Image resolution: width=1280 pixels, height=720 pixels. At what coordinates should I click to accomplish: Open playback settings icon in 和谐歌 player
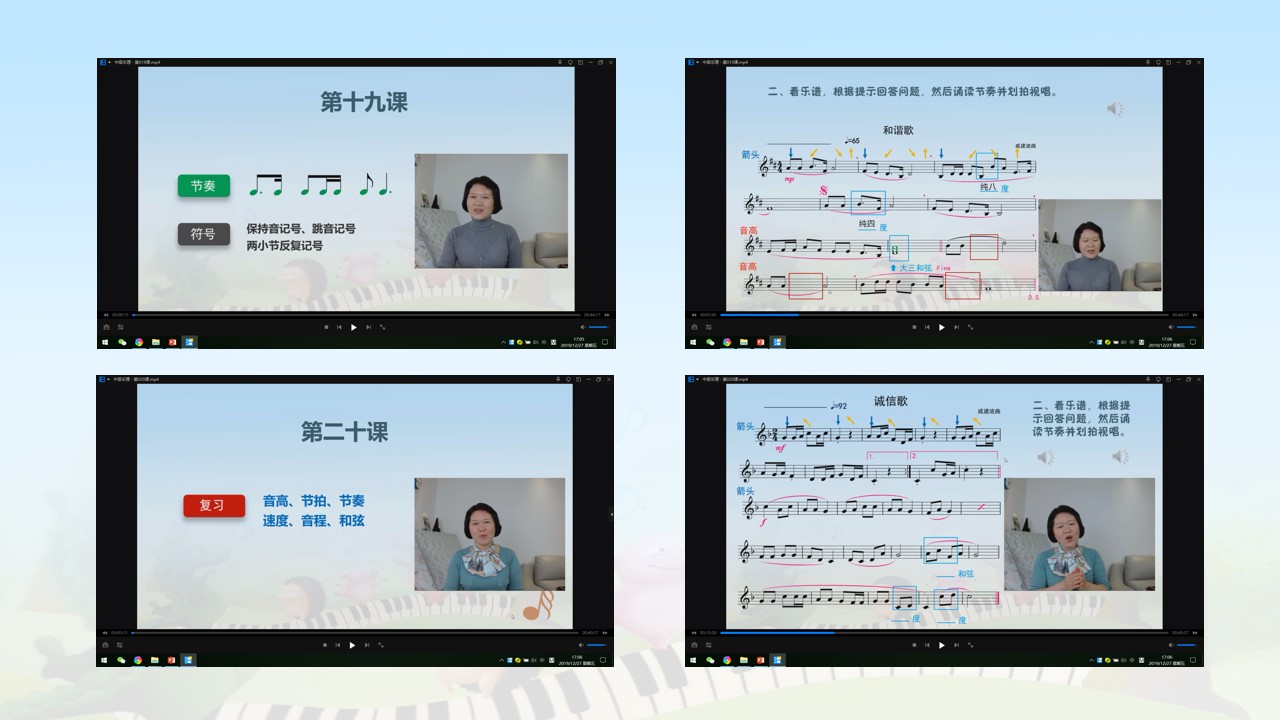click(x=708, y=327)
